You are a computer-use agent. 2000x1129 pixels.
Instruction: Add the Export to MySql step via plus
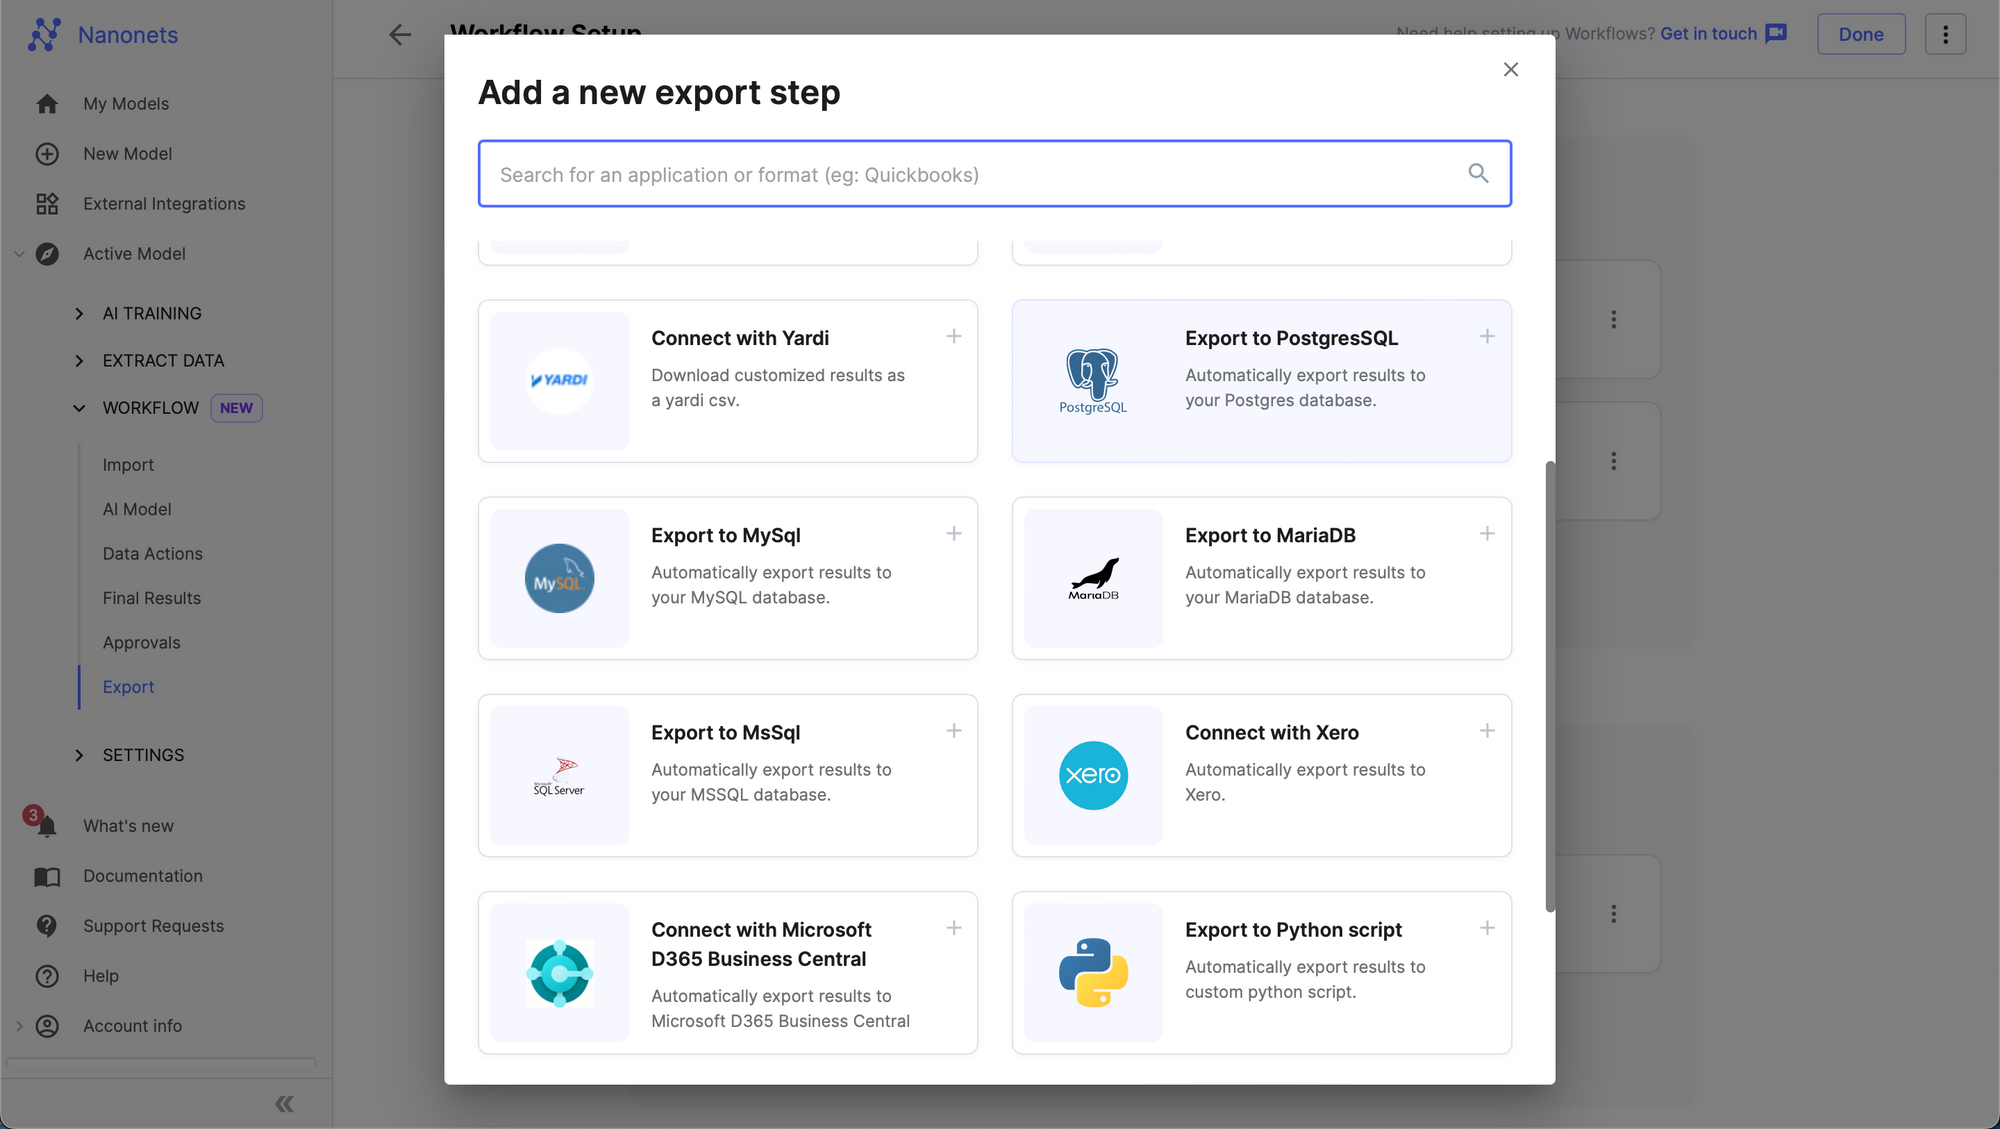[x=953, y=534]
